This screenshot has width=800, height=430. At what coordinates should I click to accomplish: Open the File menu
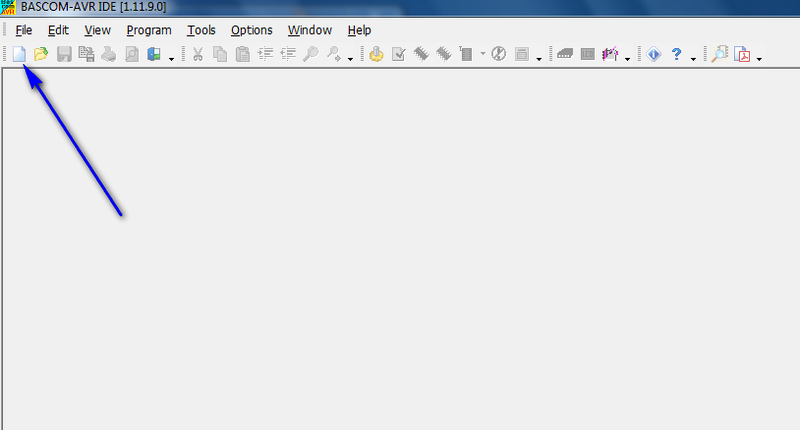[24, 30]
